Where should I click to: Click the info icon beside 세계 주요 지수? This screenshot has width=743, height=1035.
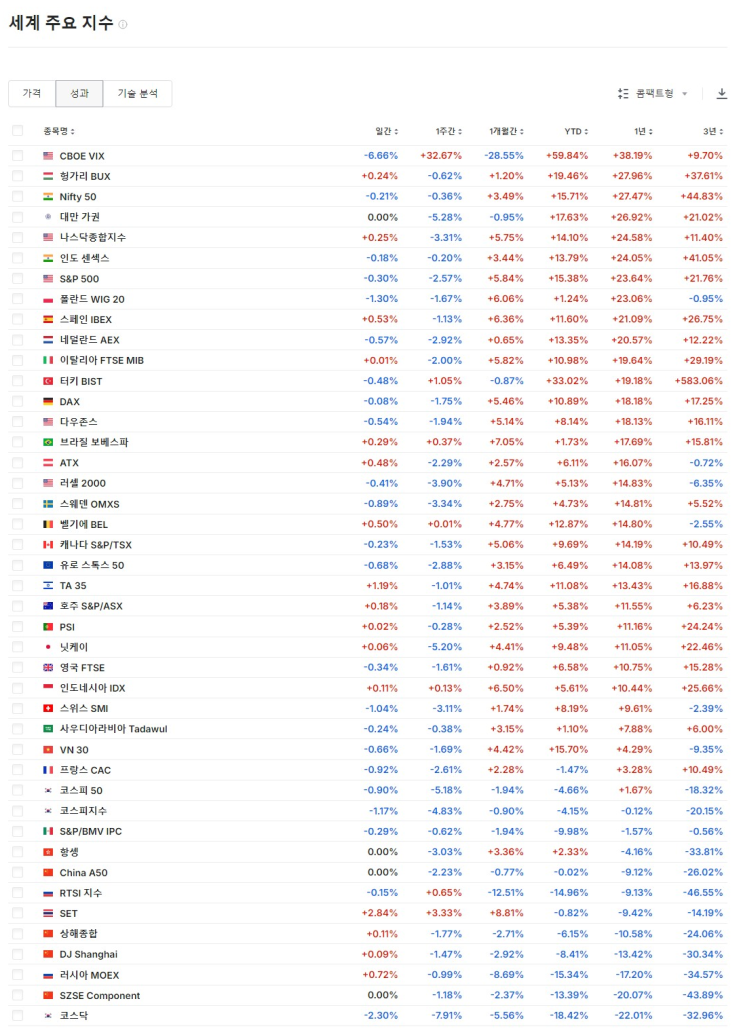123,24
